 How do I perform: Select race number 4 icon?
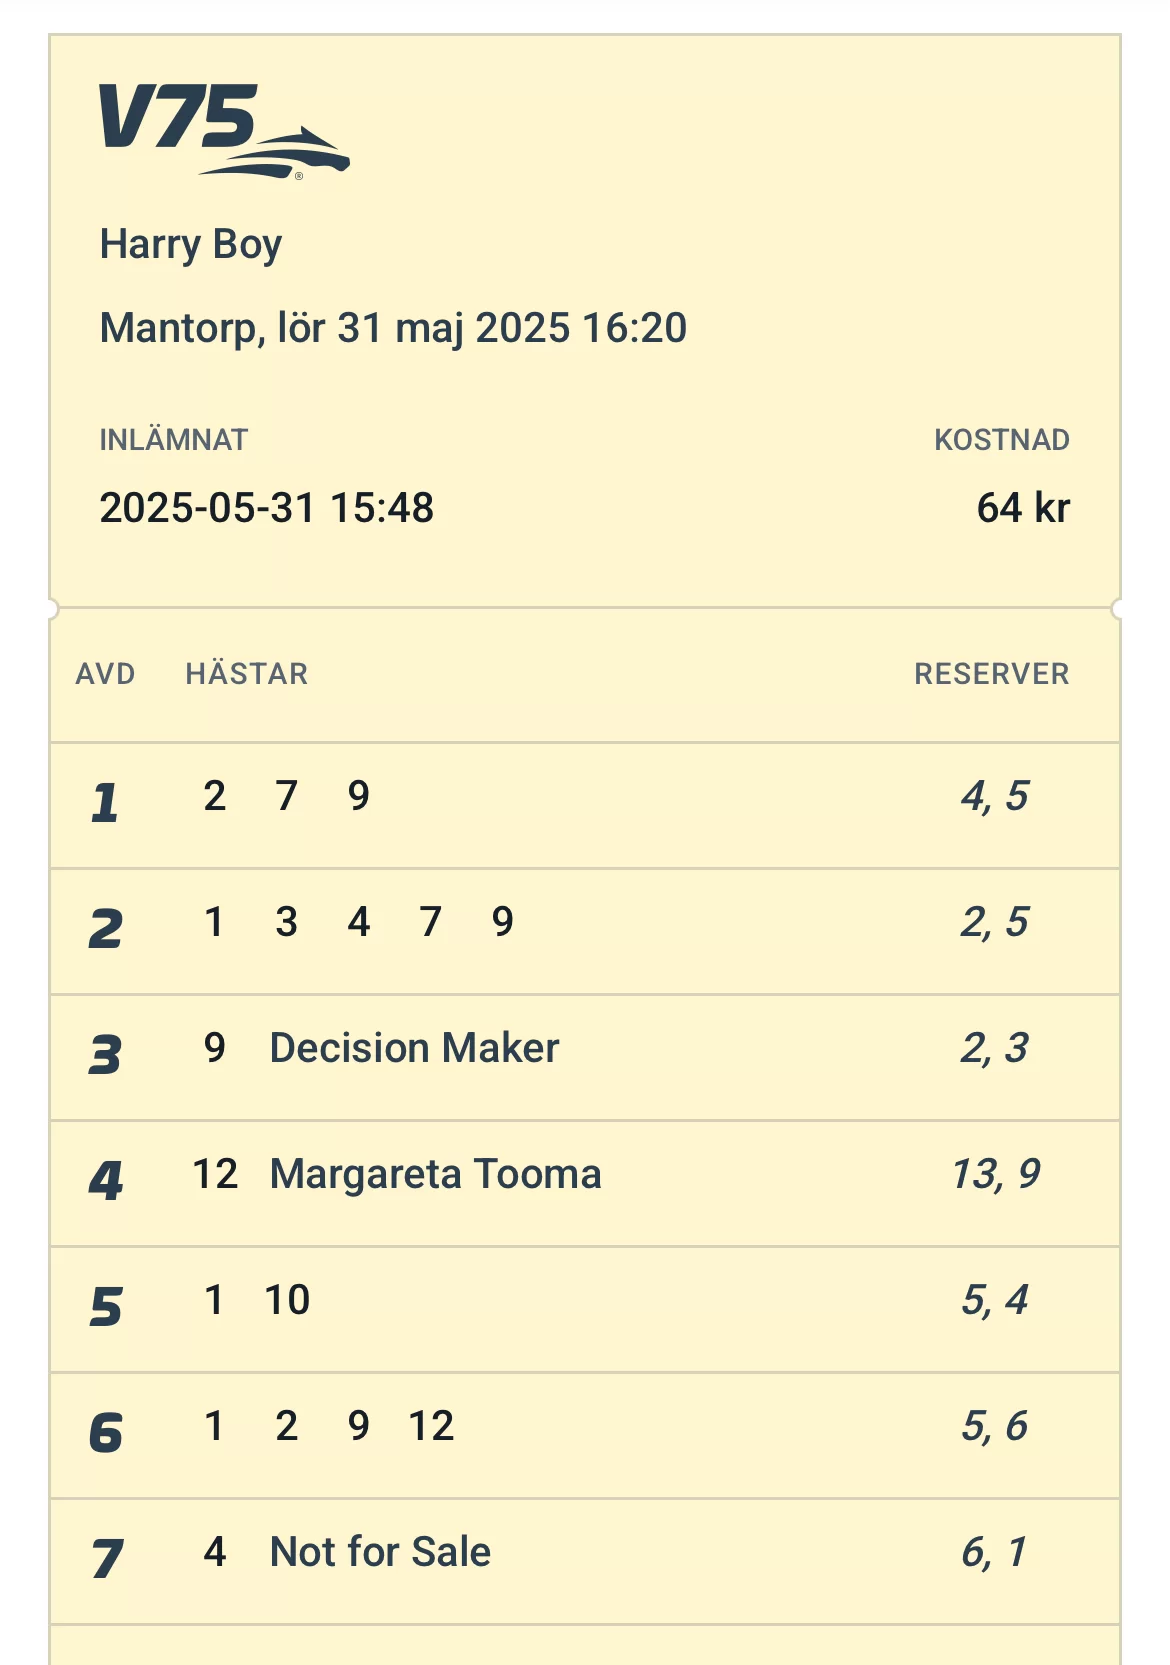coord(105,1181)
